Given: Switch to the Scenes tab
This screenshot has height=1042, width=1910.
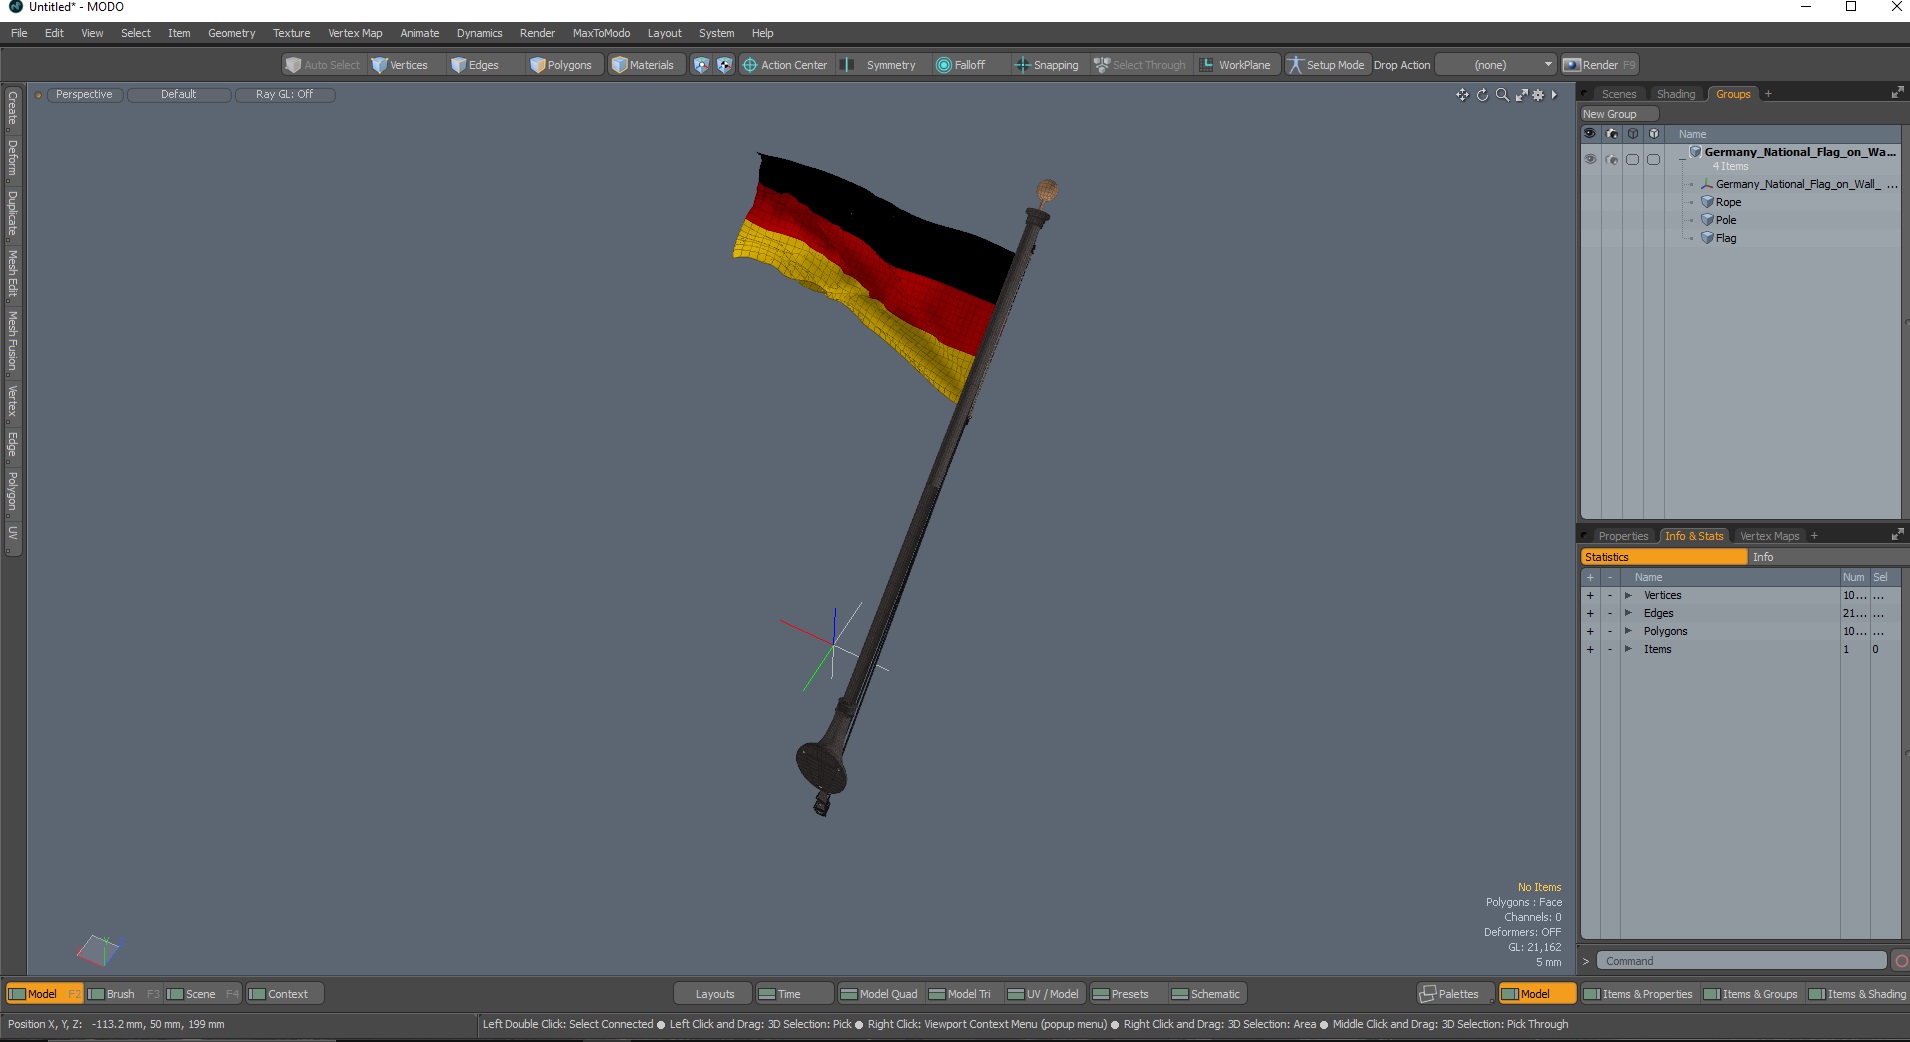Looking at the screenshot, I should tap(1619, 94).
